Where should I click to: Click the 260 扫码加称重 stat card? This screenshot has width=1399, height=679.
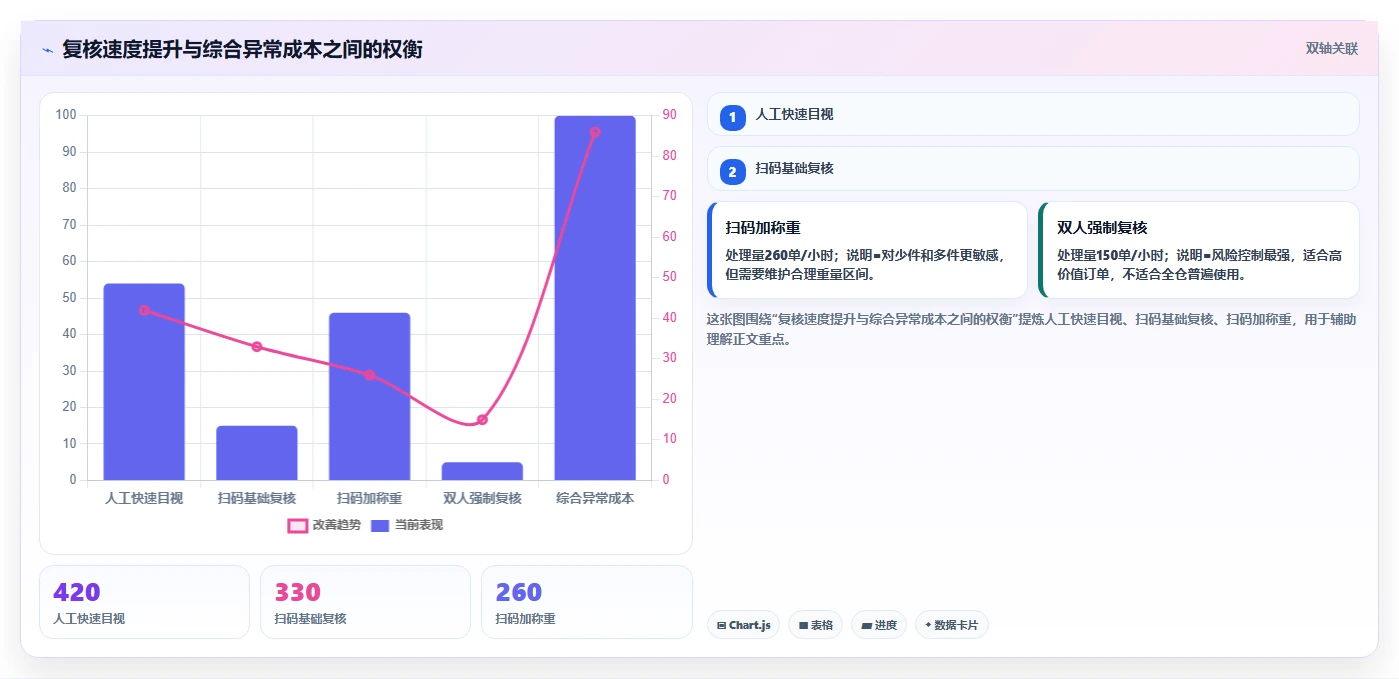[587, 602]
